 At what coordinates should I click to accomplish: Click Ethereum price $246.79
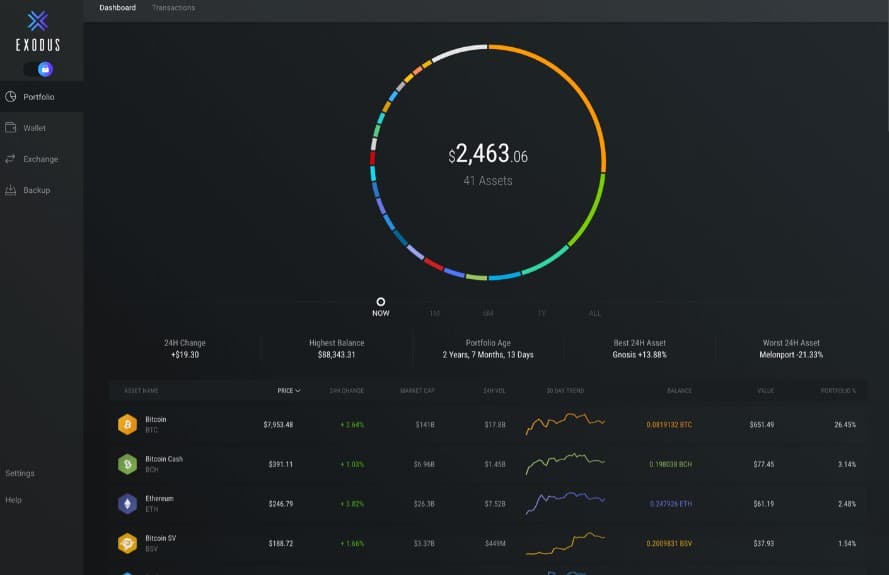(x=281, y=504)
